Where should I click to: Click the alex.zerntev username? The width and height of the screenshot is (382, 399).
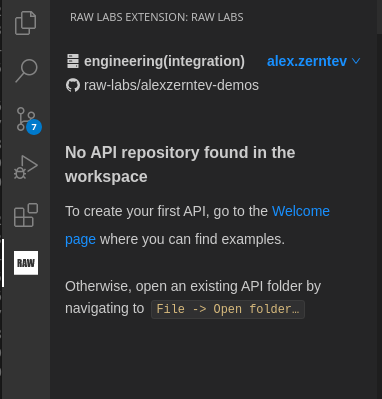click(307, 61)
